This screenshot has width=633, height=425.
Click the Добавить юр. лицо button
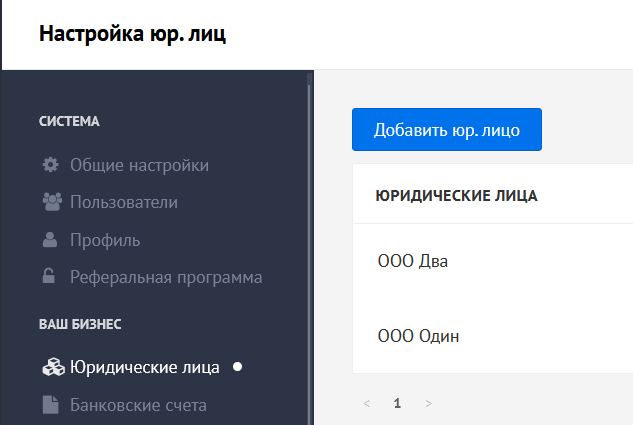click(x=447, y=130)
